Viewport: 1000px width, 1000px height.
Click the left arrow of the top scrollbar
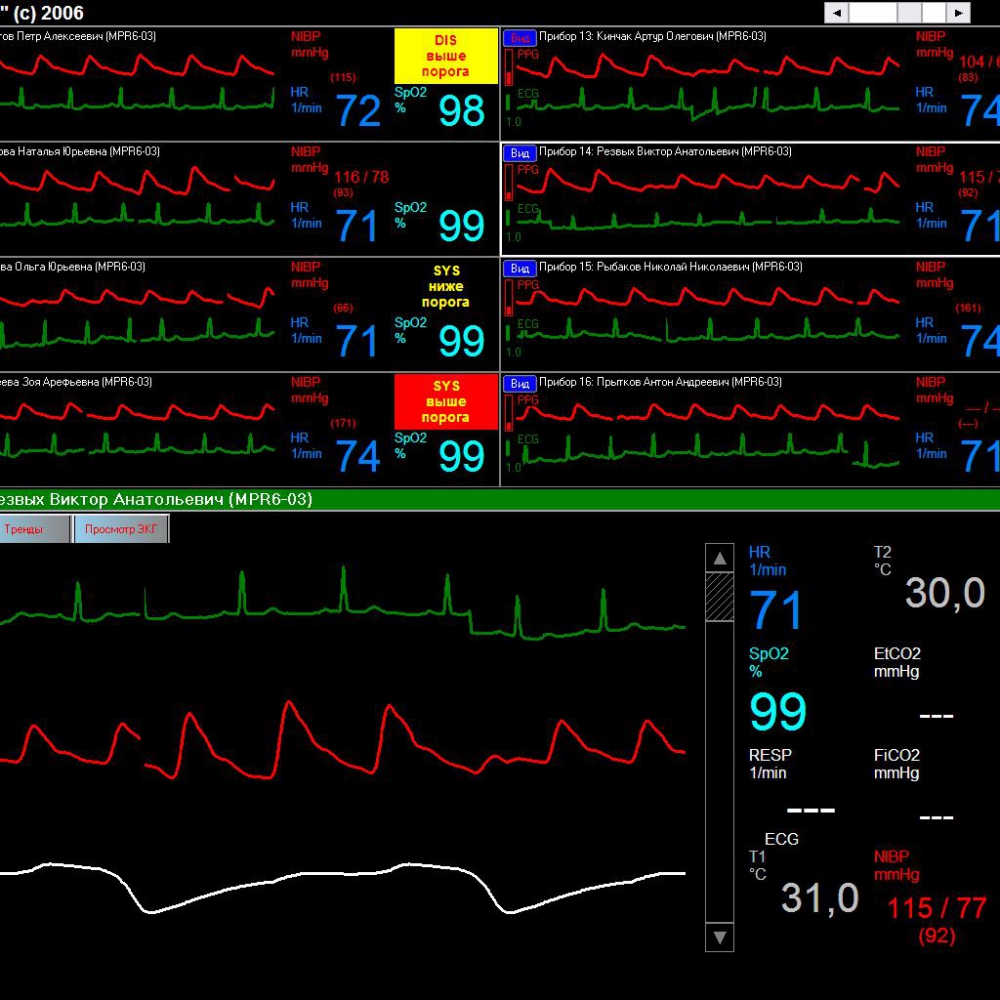click(x=835, y=13)
